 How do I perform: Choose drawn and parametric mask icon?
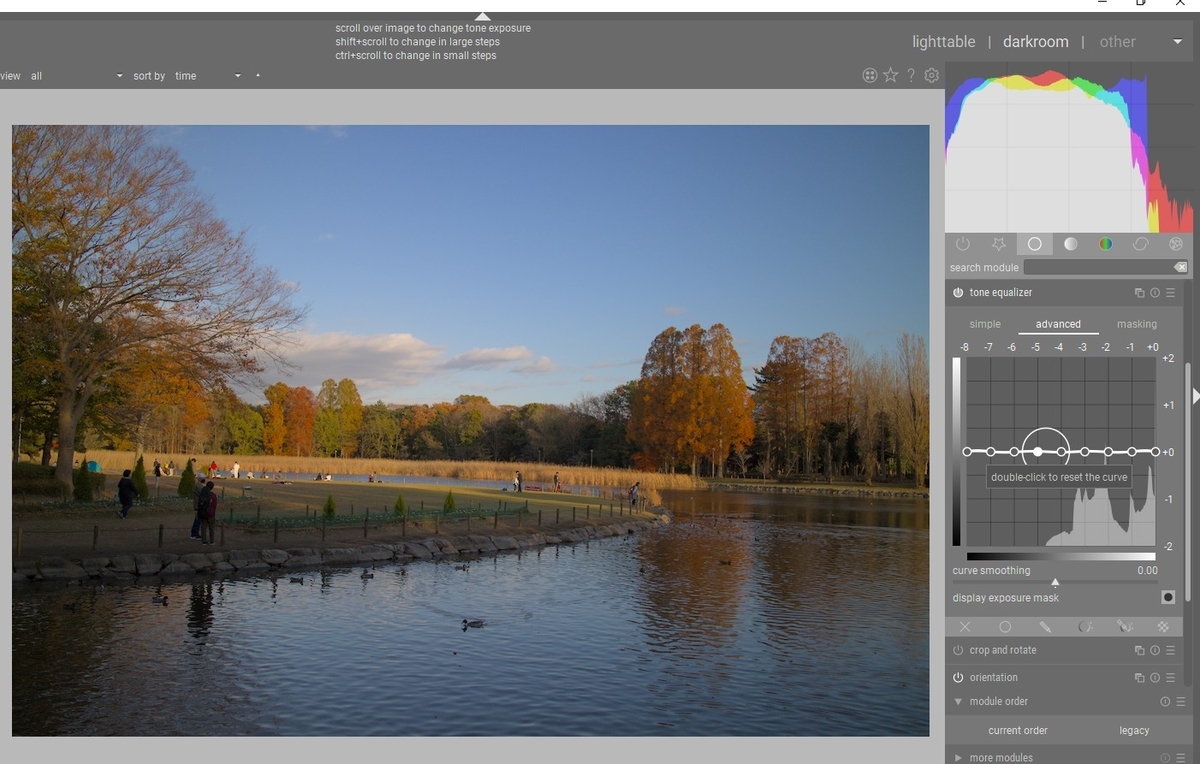click(x=1124, y=627)
